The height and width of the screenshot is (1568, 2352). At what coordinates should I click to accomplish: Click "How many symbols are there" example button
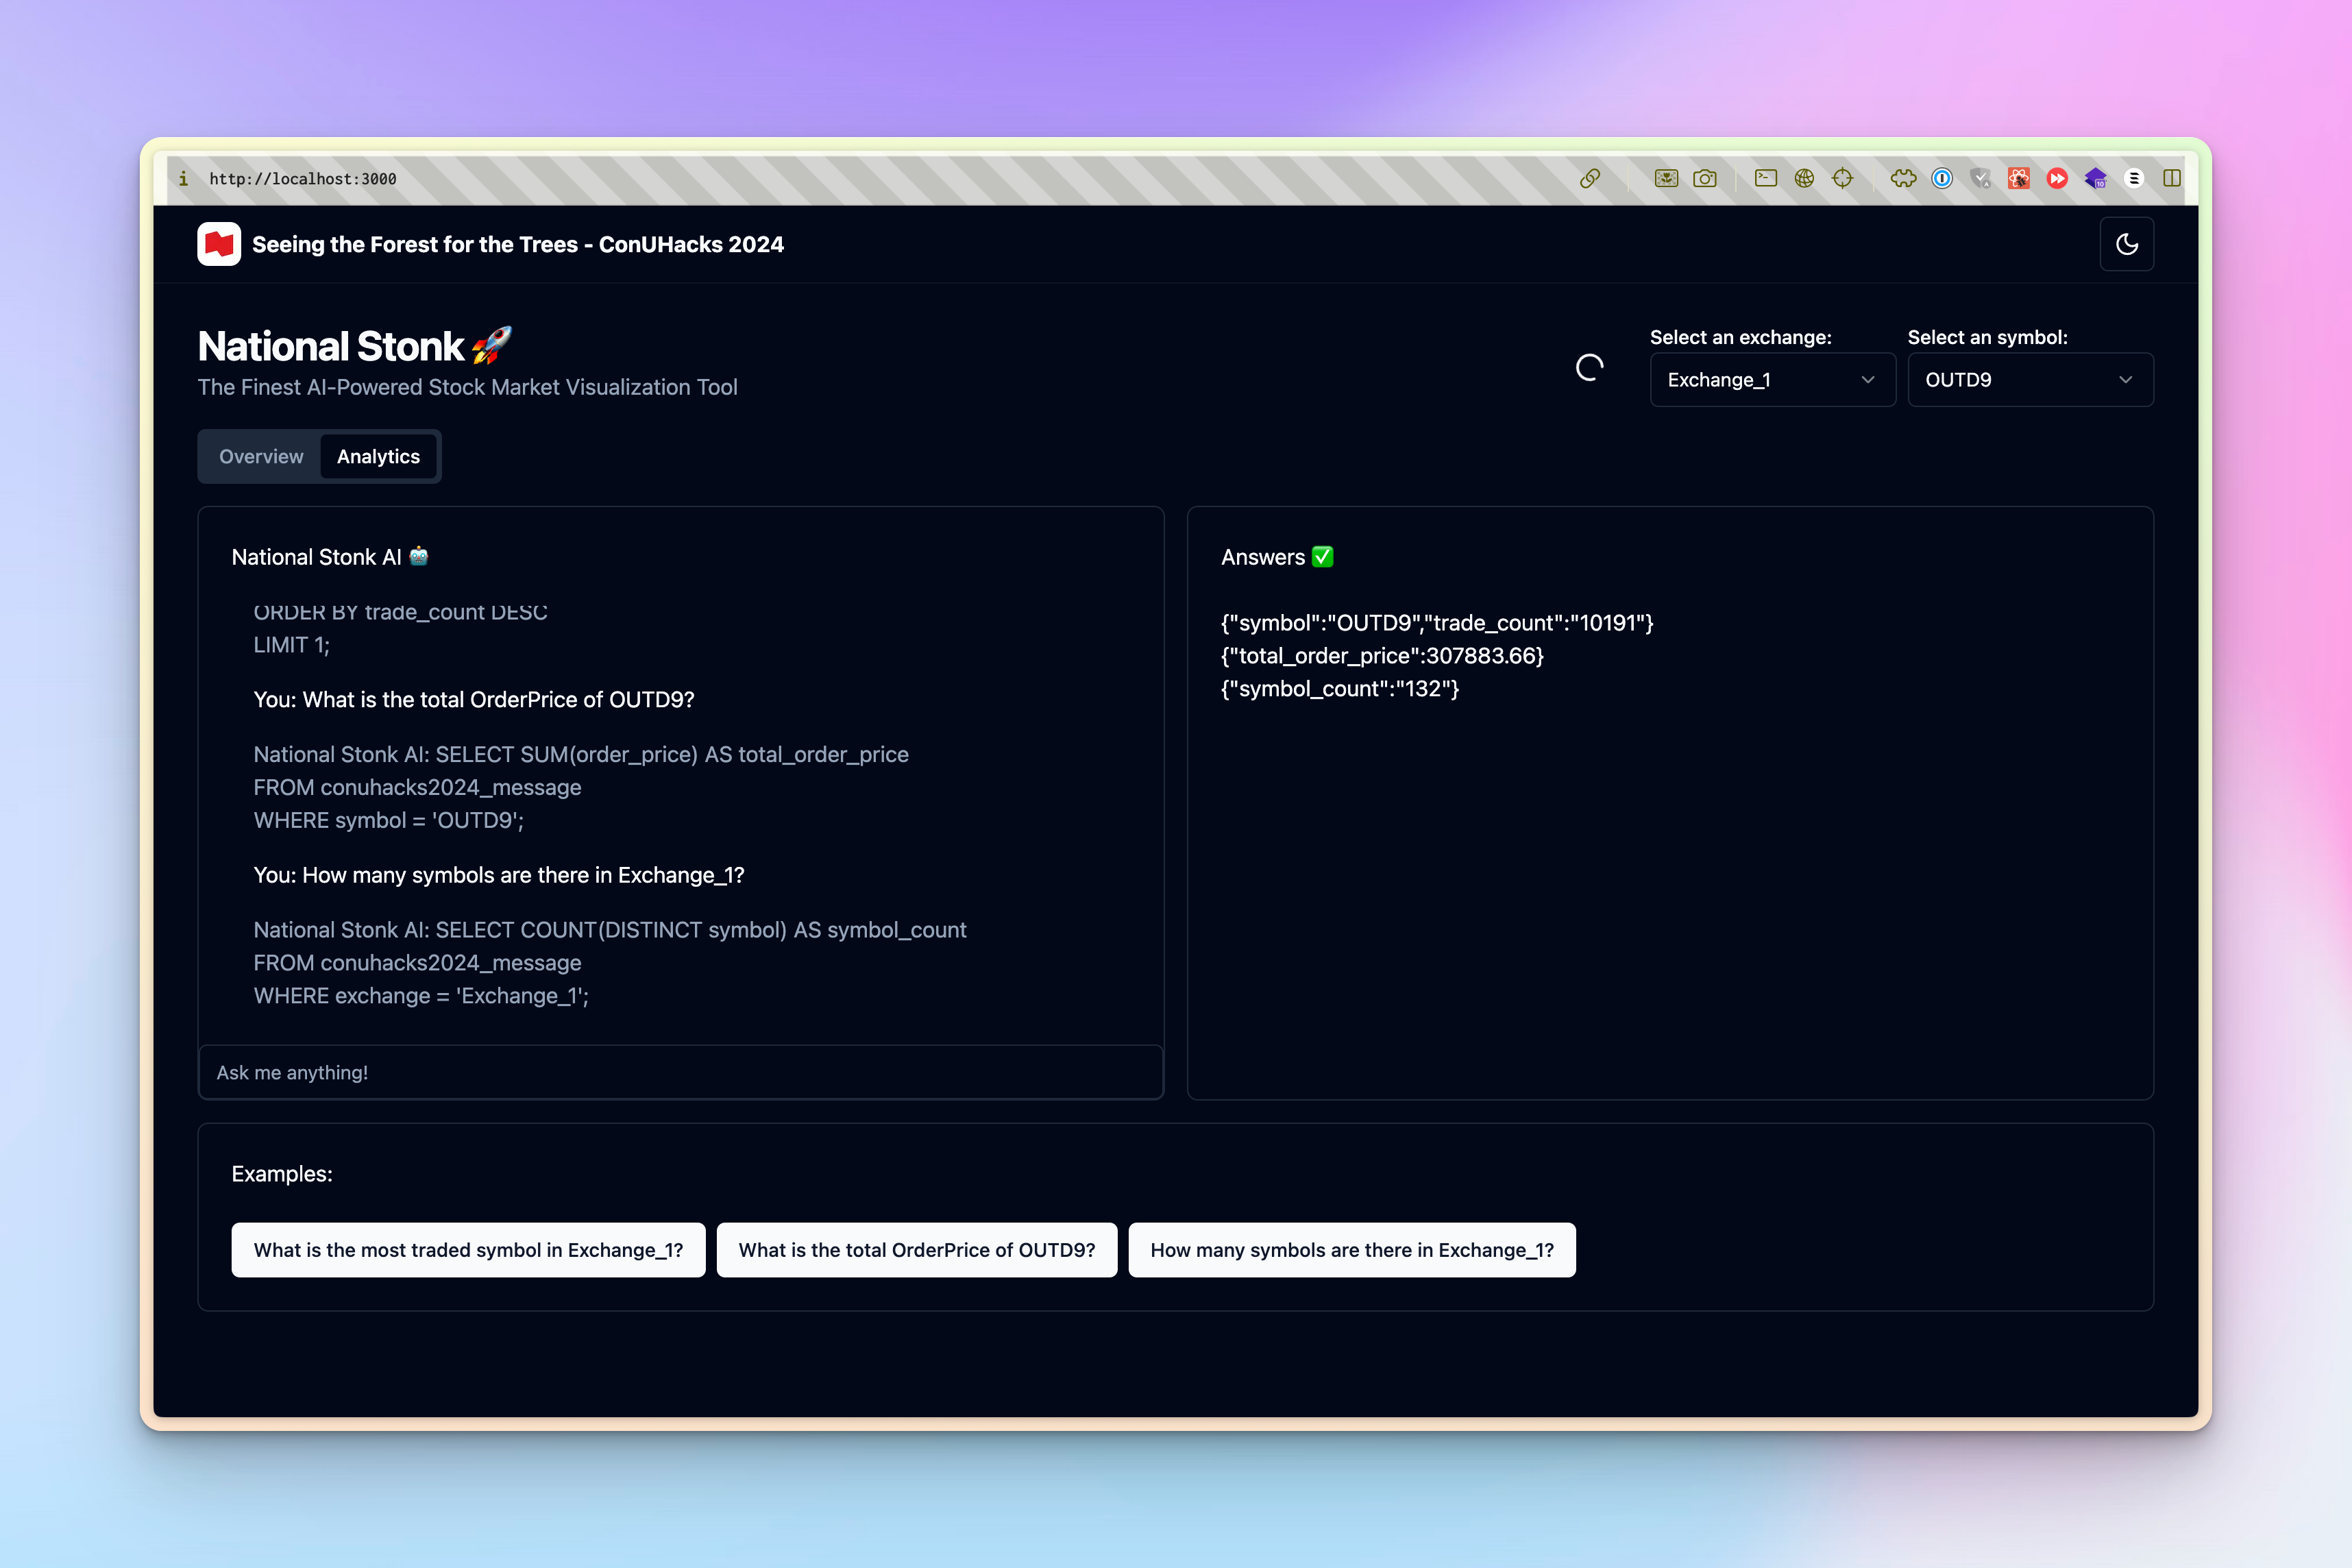click(x=1351, y=1250)
